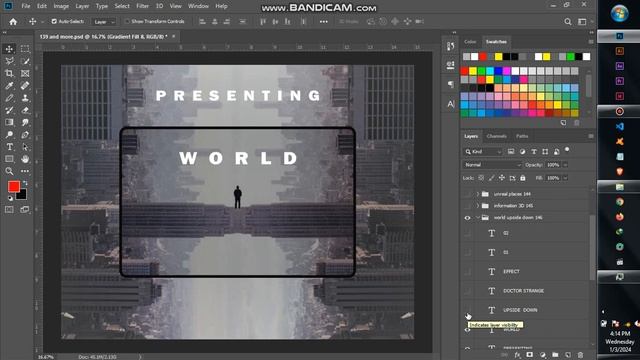
Task: Select the Crop tool
Action: (x=9, y=73)
